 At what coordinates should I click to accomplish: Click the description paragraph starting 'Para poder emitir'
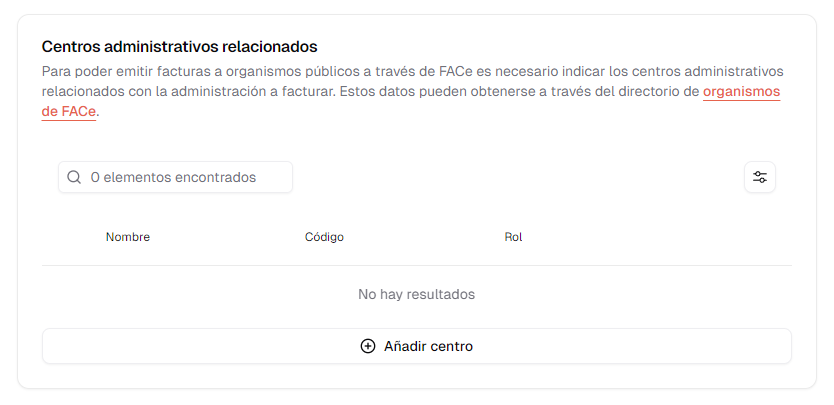[413, 92]
